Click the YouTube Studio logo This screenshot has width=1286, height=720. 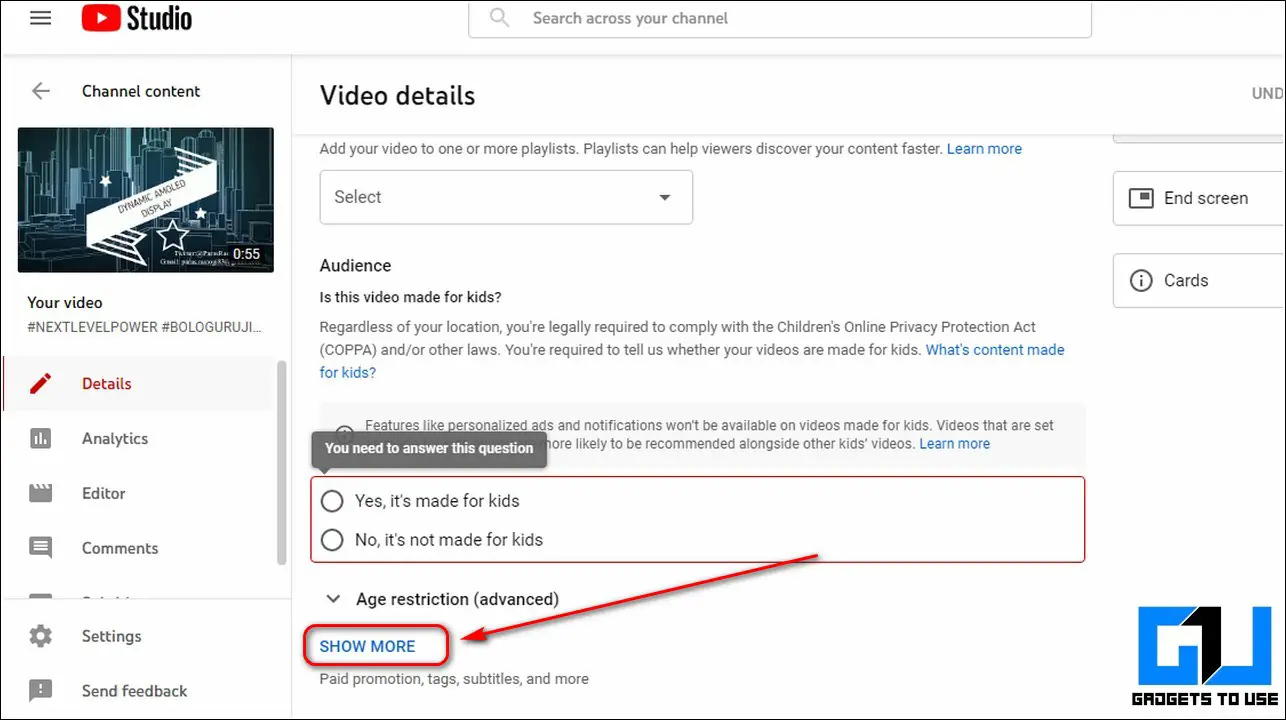(137, 18)
